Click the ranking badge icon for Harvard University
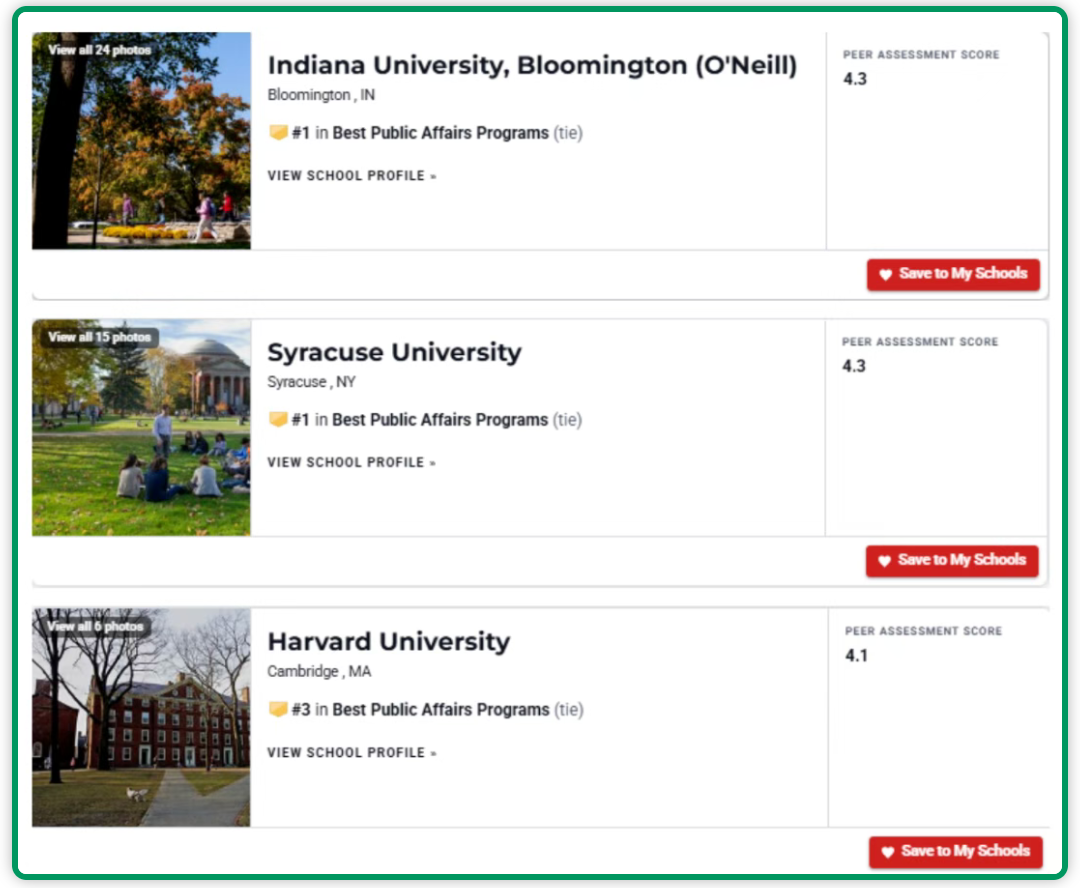 tap(278, 710)
